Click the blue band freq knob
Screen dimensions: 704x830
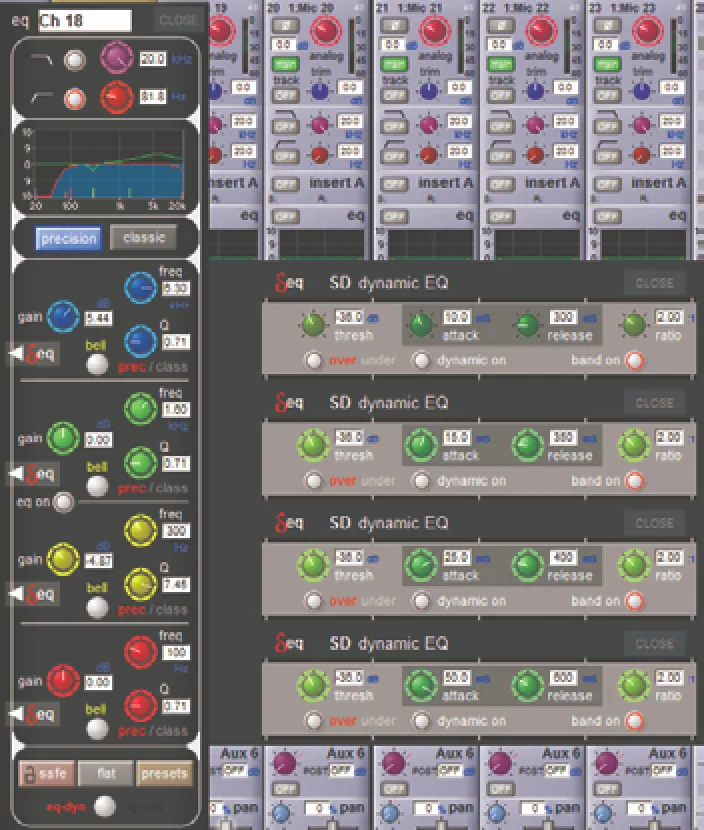(x=140, y=287)
